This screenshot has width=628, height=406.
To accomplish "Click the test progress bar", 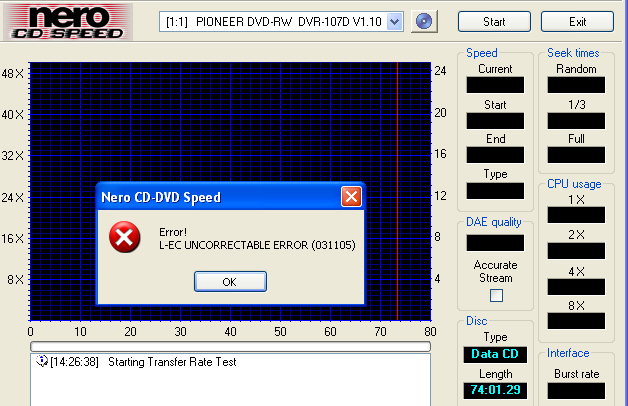I will [x=230, y=346].
